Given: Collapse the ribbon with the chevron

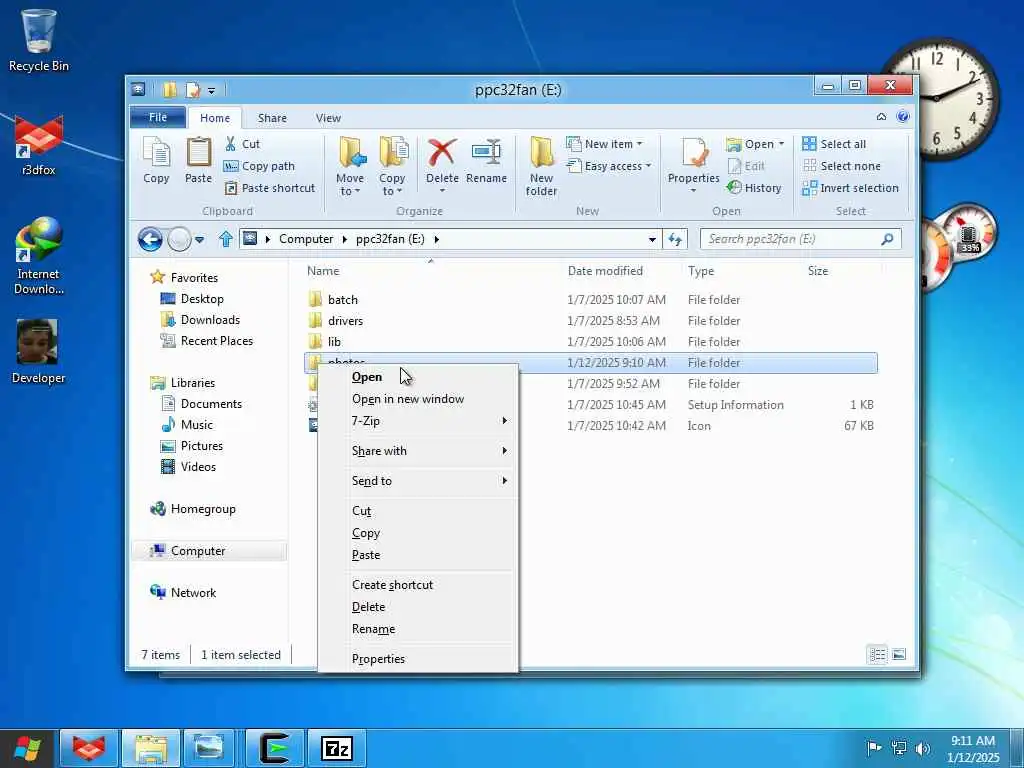Looking at the screenshot, I should 881,116.
